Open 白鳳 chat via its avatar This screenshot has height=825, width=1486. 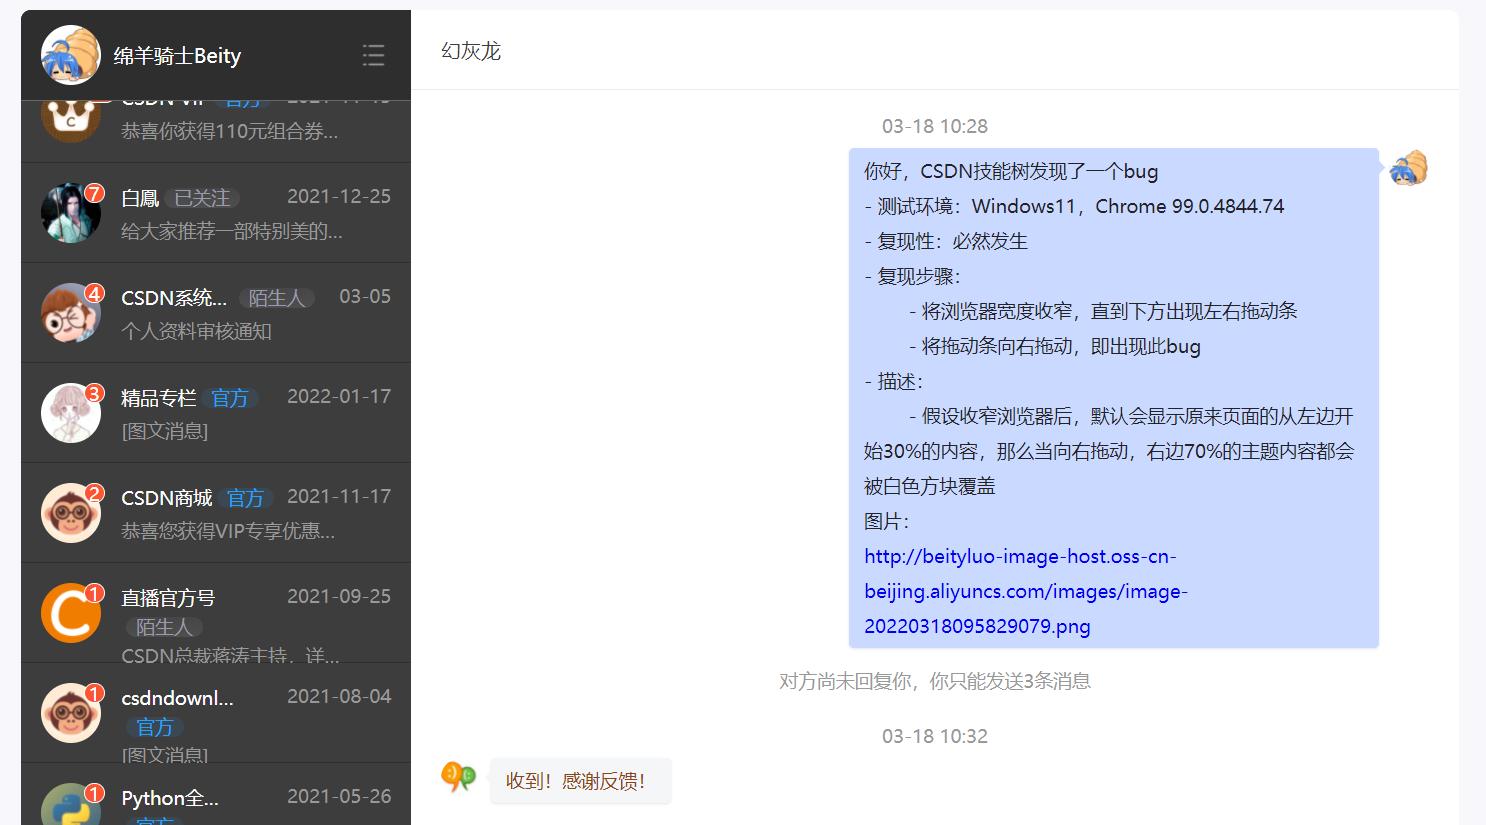coord(70,213)
